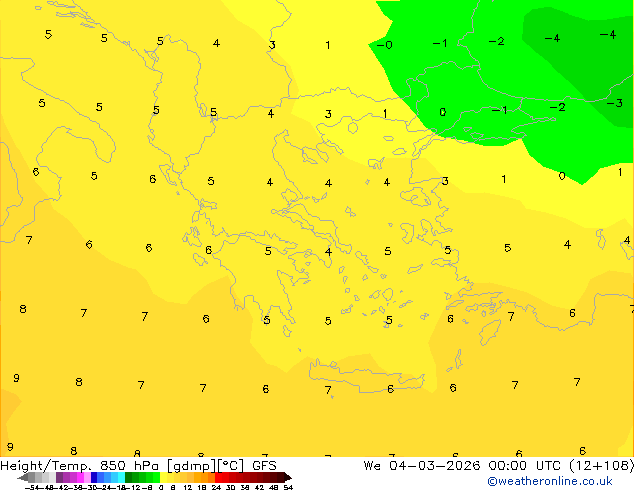The width and height of the screenshot is (634, 490).
Task: Click the legend label 54
Action: click(288, 487)
